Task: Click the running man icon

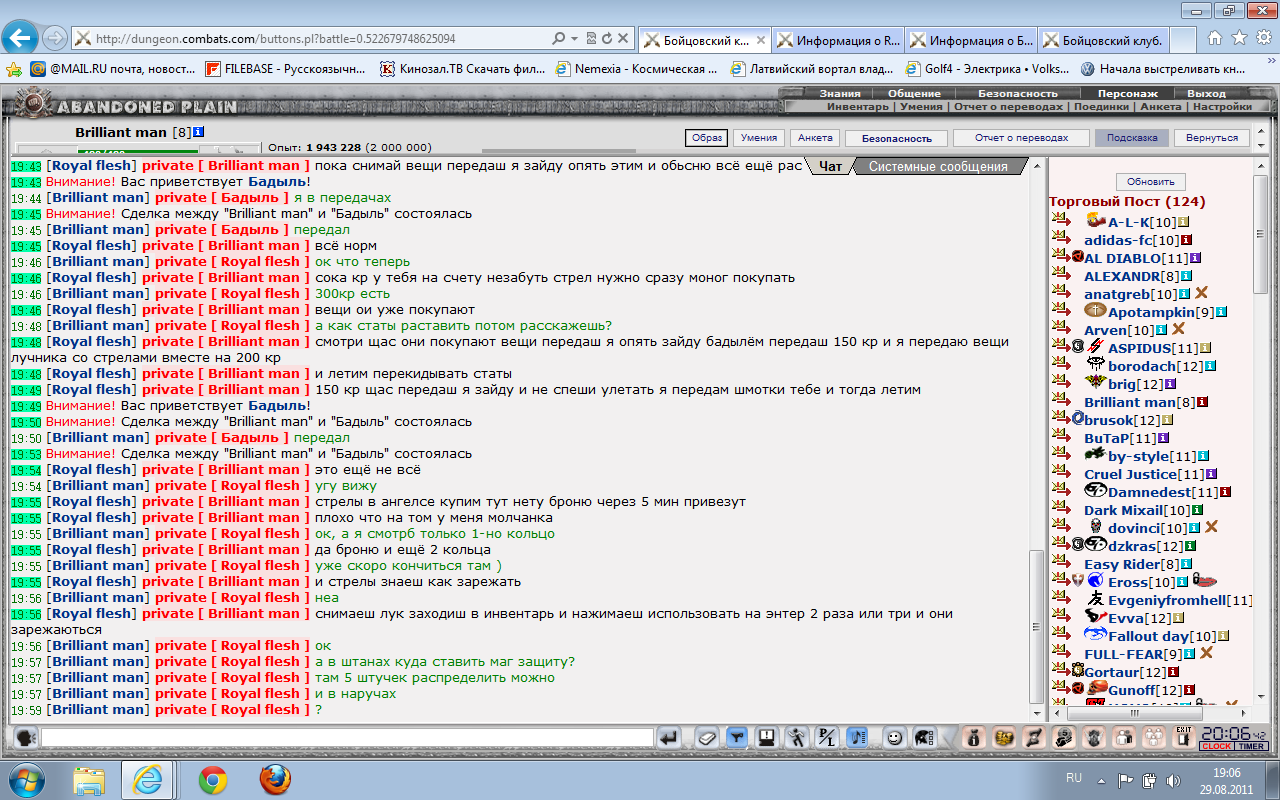Action: [797, 738]
